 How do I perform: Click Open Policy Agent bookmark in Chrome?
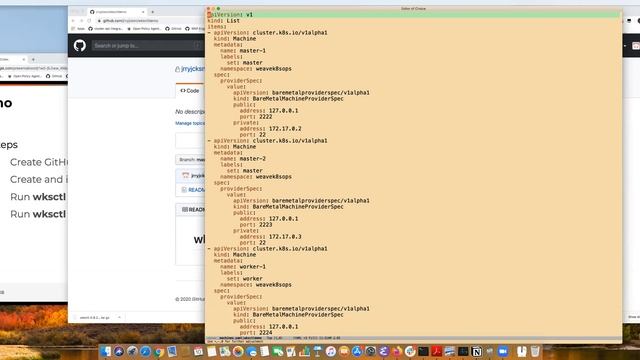(144, 29)
